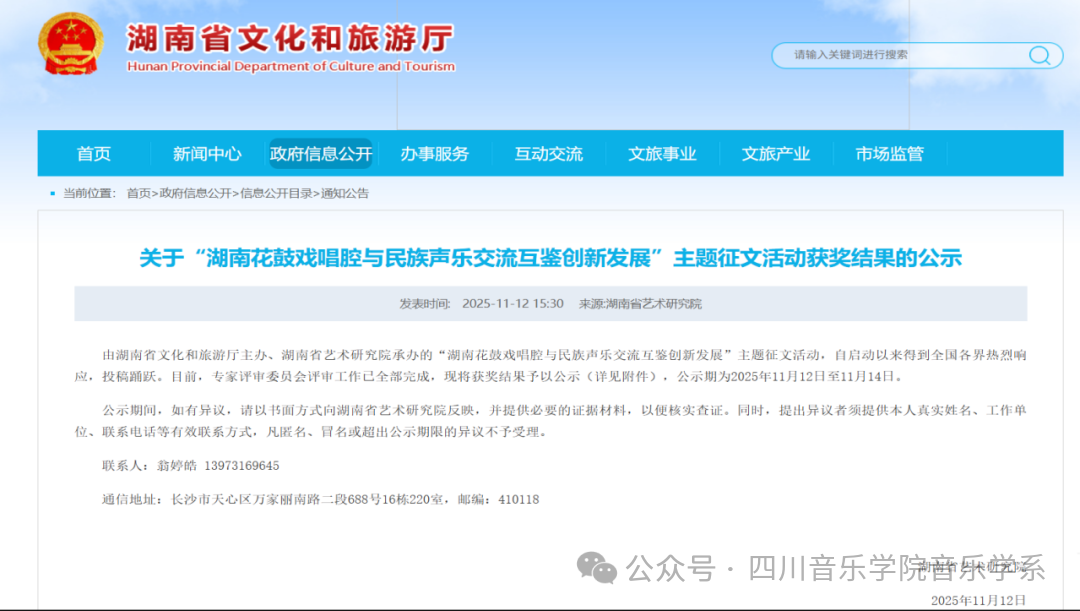Open the 办事服务 navigation item
1080x611 pixels.
(435, 154)
